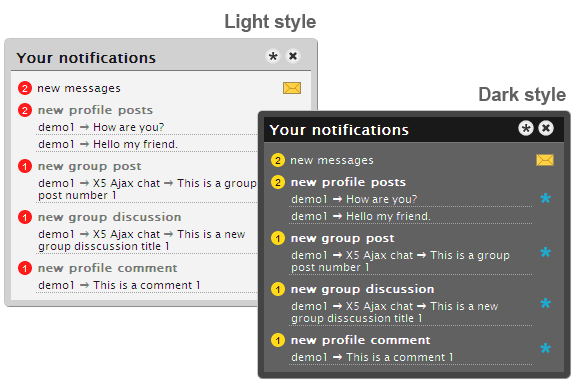580x382 pixels.
Task: Open group disscussion title 1 in Light panel
Action: tap(142, 240)
